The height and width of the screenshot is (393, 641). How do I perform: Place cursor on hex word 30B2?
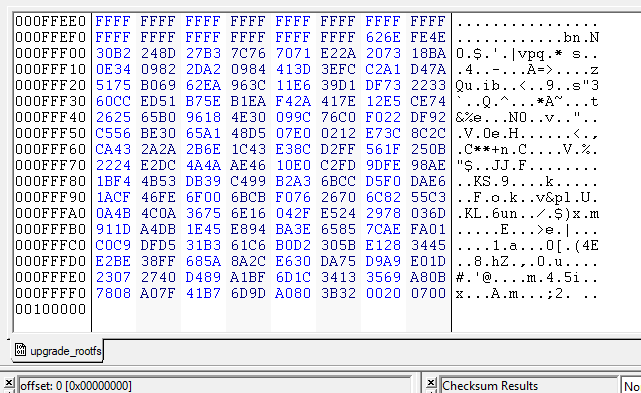pyautogui.click(x=113, y=54)
